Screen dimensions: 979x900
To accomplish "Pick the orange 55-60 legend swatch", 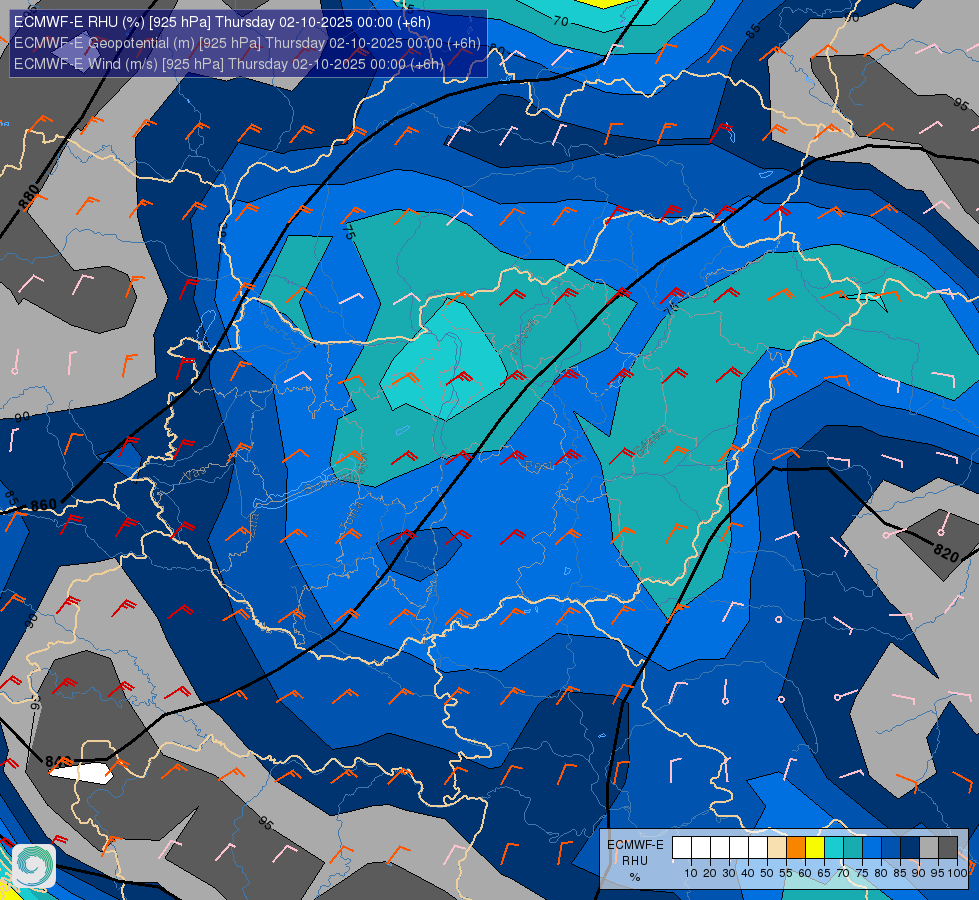I will click(796, 848).
